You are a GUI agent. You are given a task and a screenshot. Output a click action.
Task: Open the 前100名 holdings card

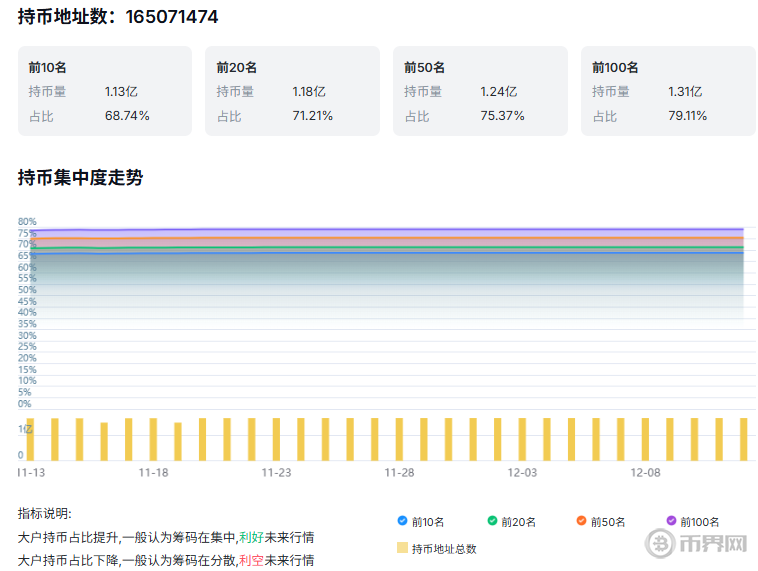click(x=668, y=91)
